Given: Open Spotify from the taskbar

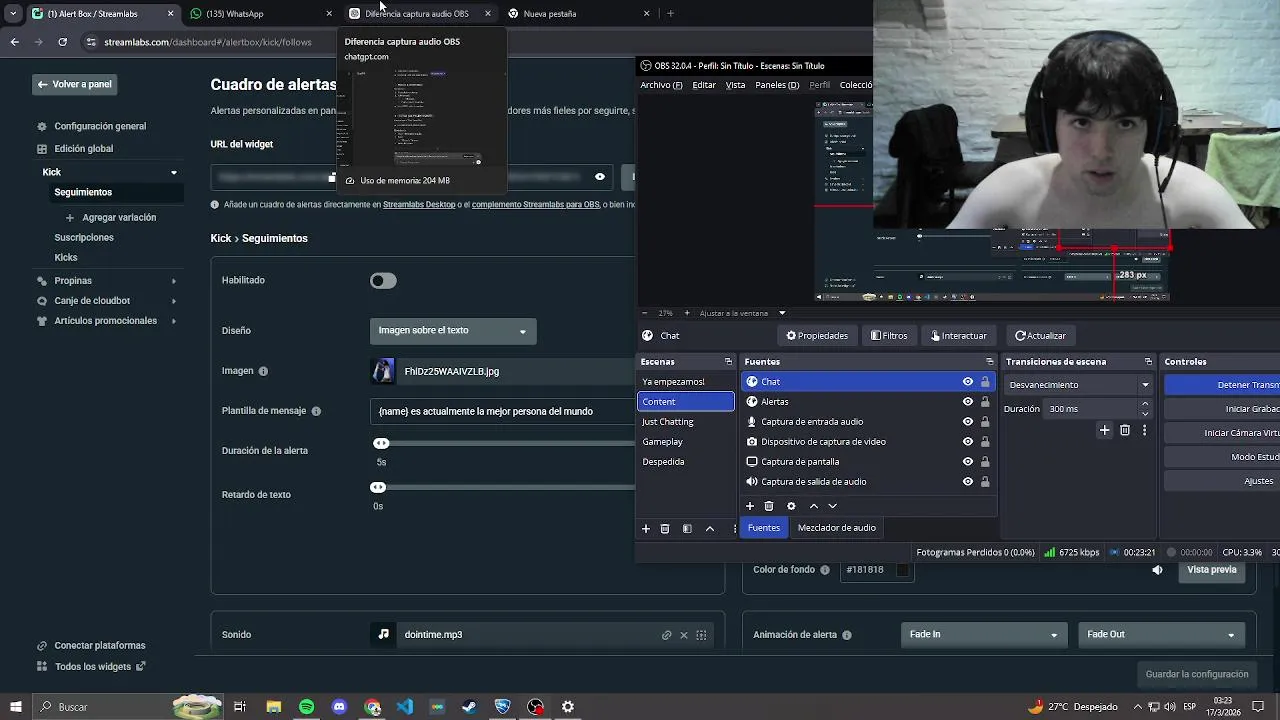Looking at the screenshot, I should (x=306, y=707).
